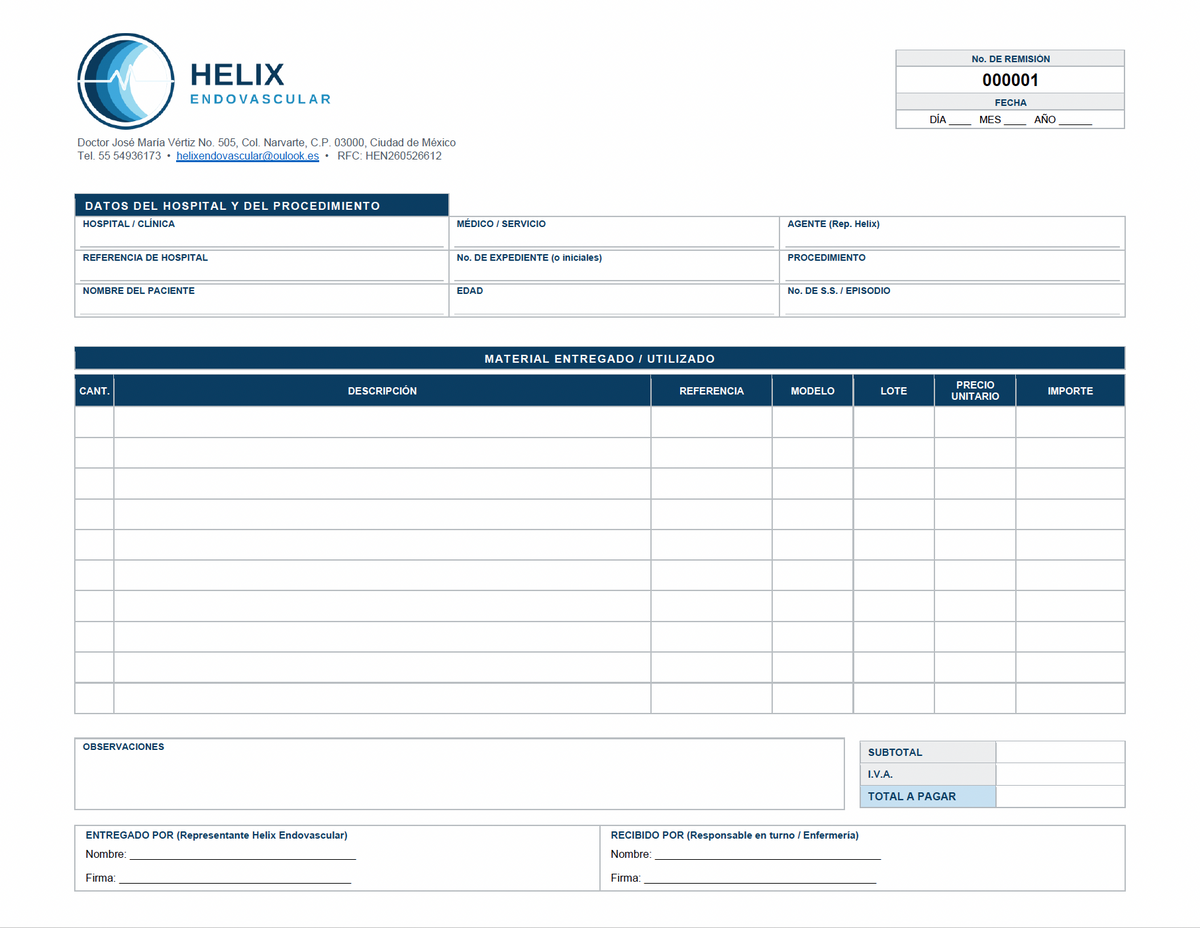
Task: Click the I.V.A. value cell
Action: [x=1061, y=774]
